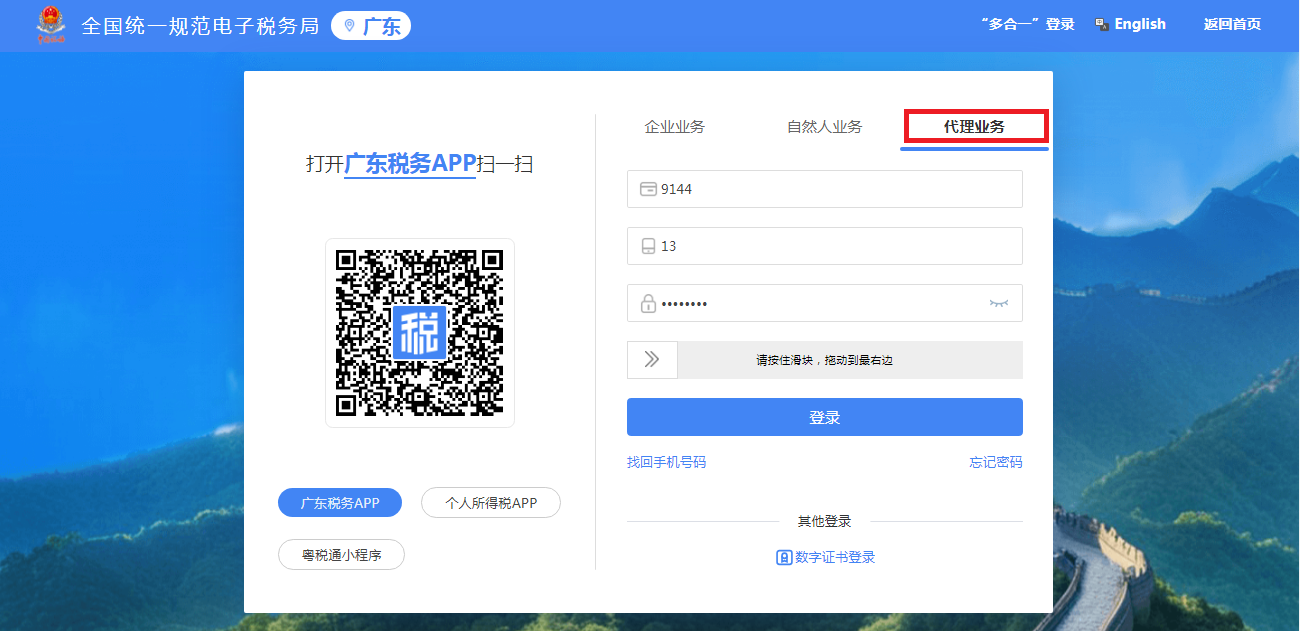Click the certificate icon beside 数字证书登录
This screenshot has height=631, width=1300.
click(x=784, y=557)
